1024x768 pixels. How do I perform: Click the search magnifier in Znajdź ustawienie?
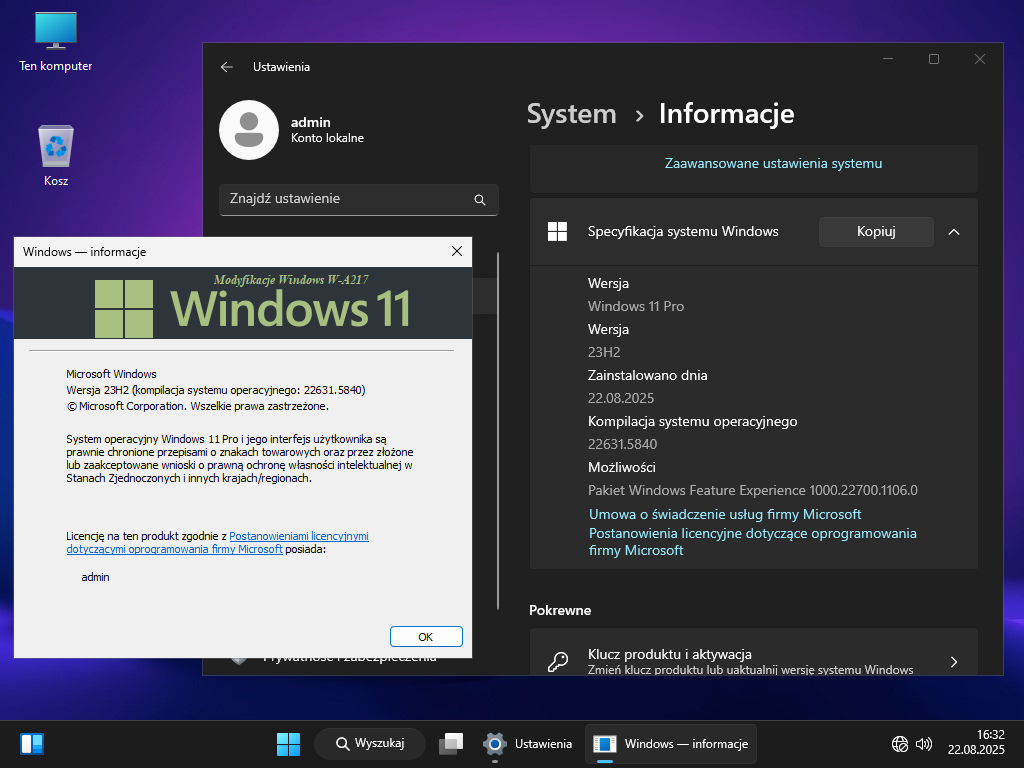pos(480,200)
